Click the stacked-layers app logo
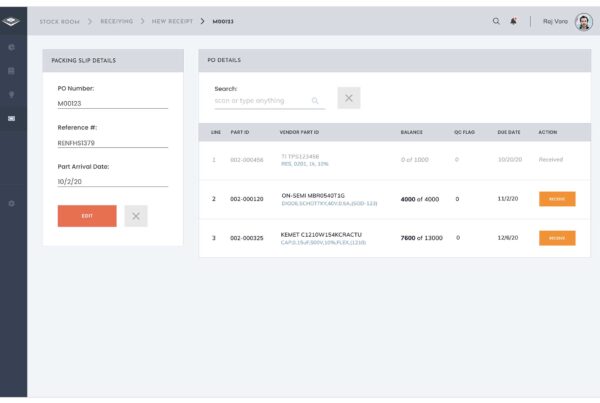Viewport: 600px width, 403px height. click(x=12, y=20)
